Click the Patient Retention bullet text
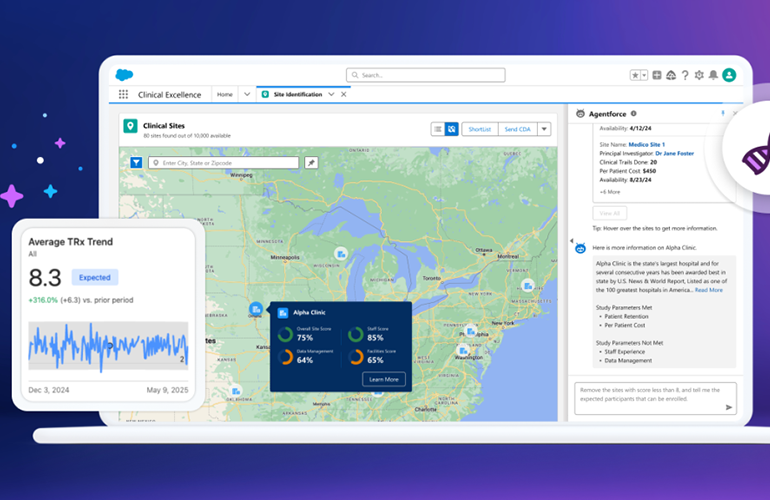This screenshot has height=500, width=770. [626, 316]
